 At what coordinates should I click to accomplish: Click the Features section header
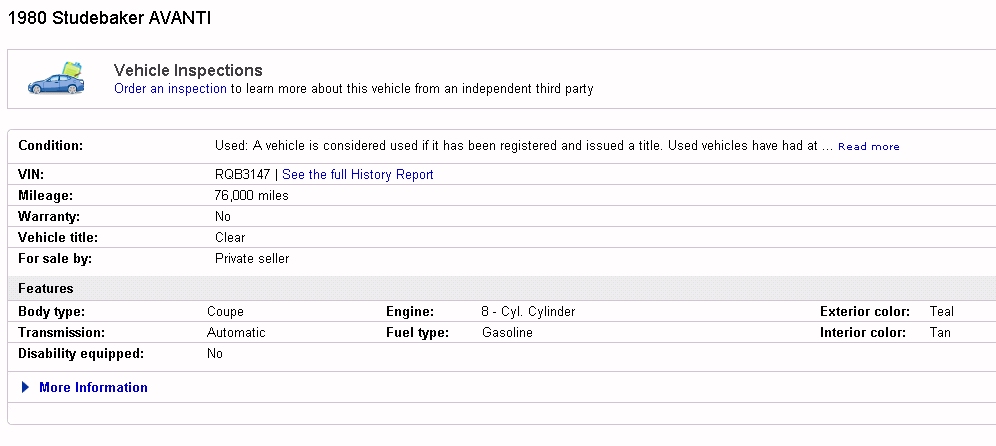coord(46,289)
